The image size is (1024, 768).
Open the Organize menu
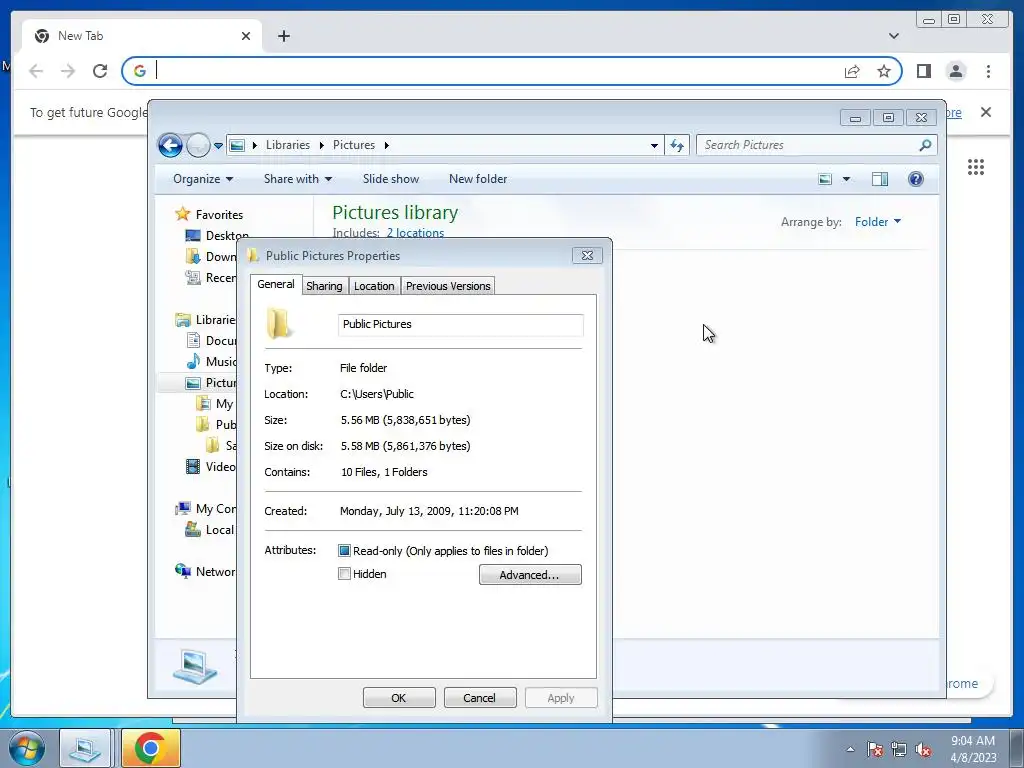click(202, 179)
